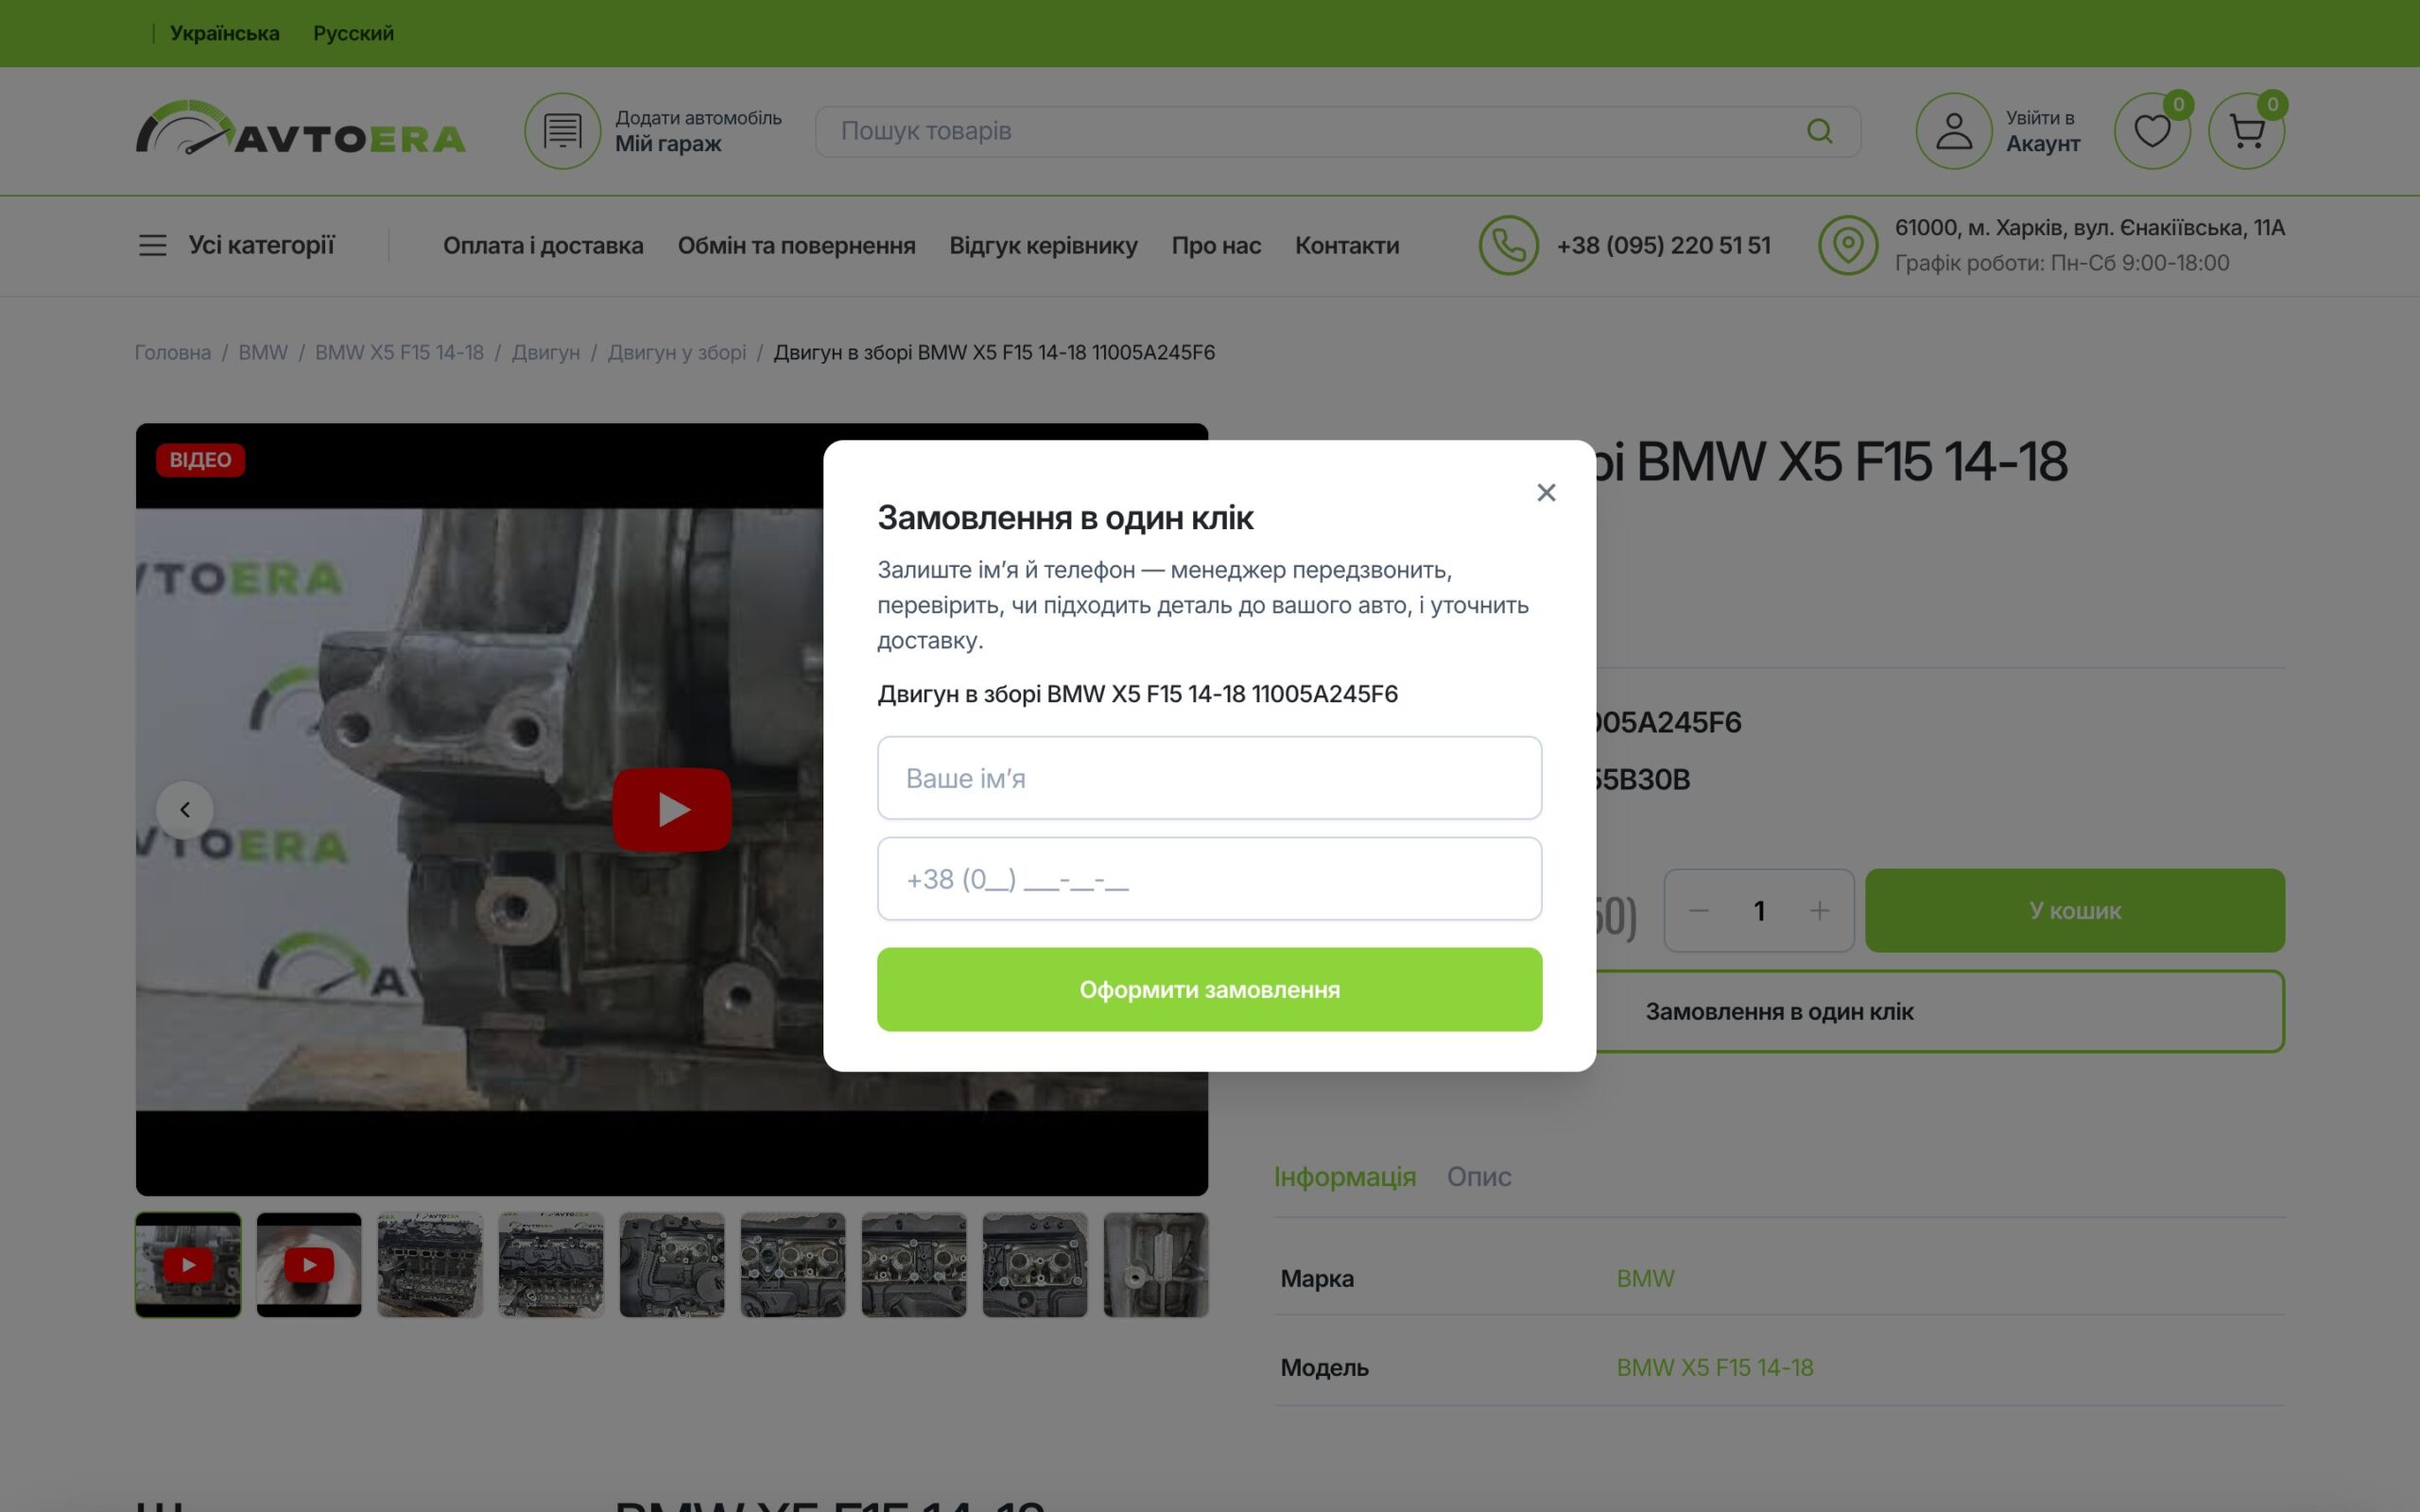Go to Двигун у зборі breadcrumb
This screenshot has height=1512, width=2420.
pyautogui.click(x=677, y=352)
